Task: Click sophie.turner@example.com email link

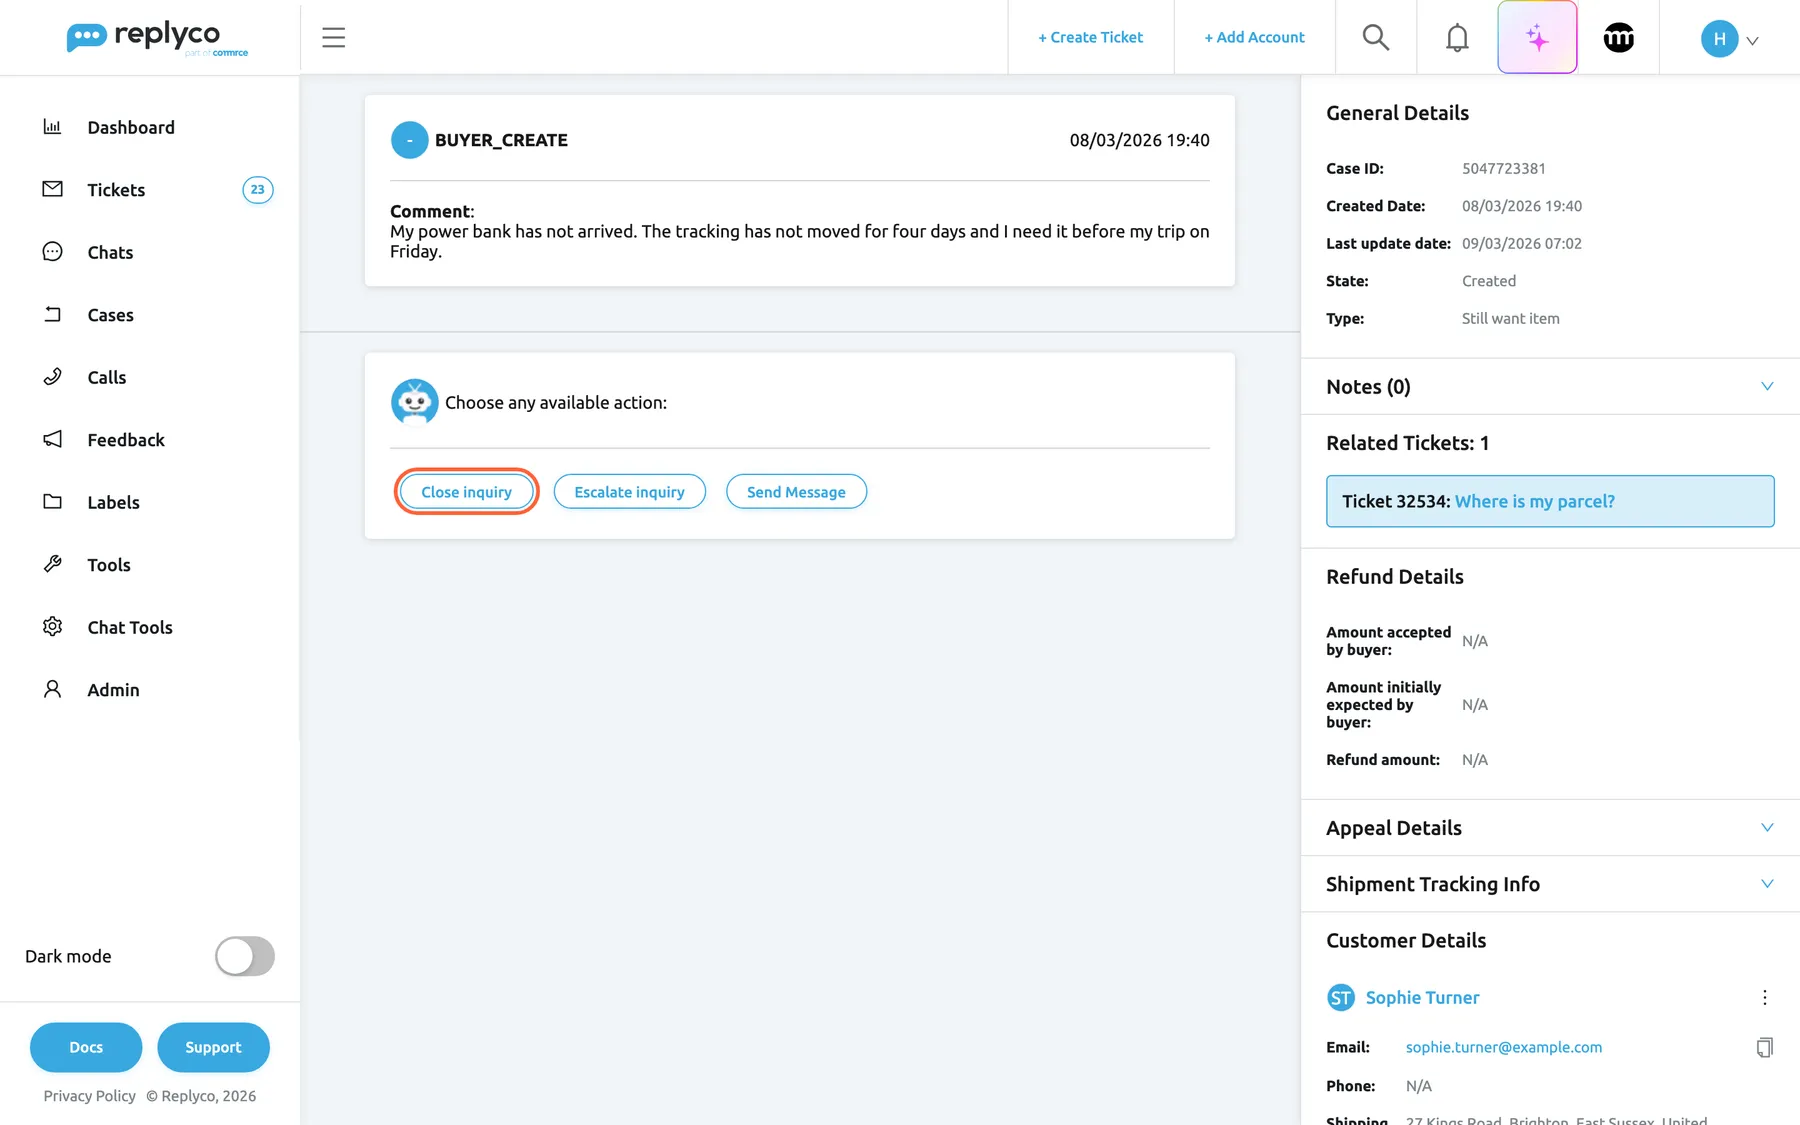Action: [1503, 1047]
